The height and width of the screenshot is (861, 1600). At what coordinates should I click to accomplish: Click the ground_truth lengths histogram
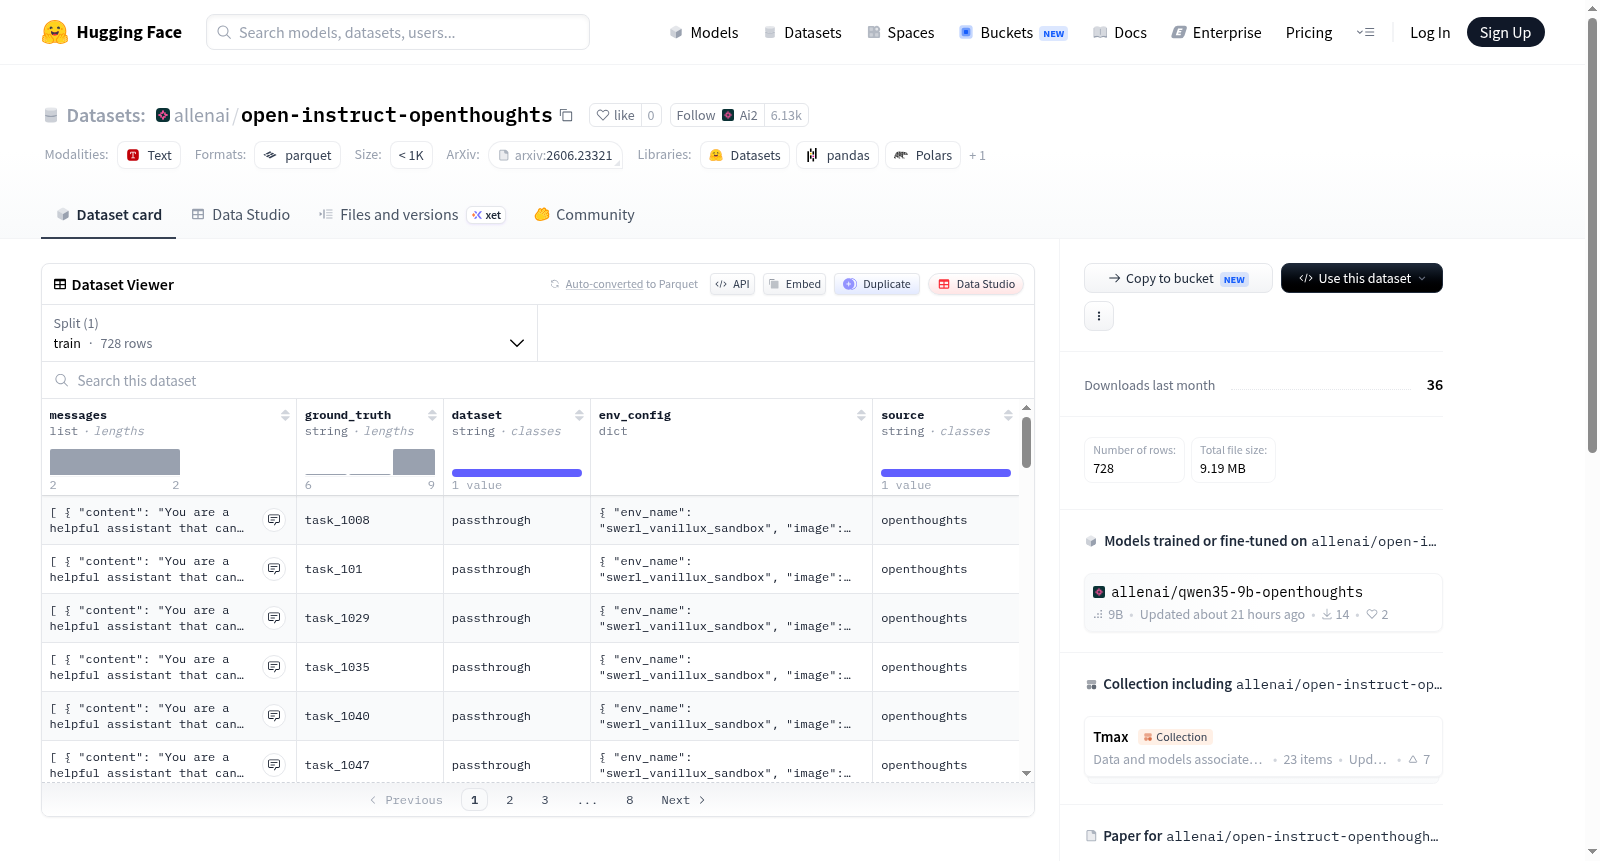tap(370, 462)
